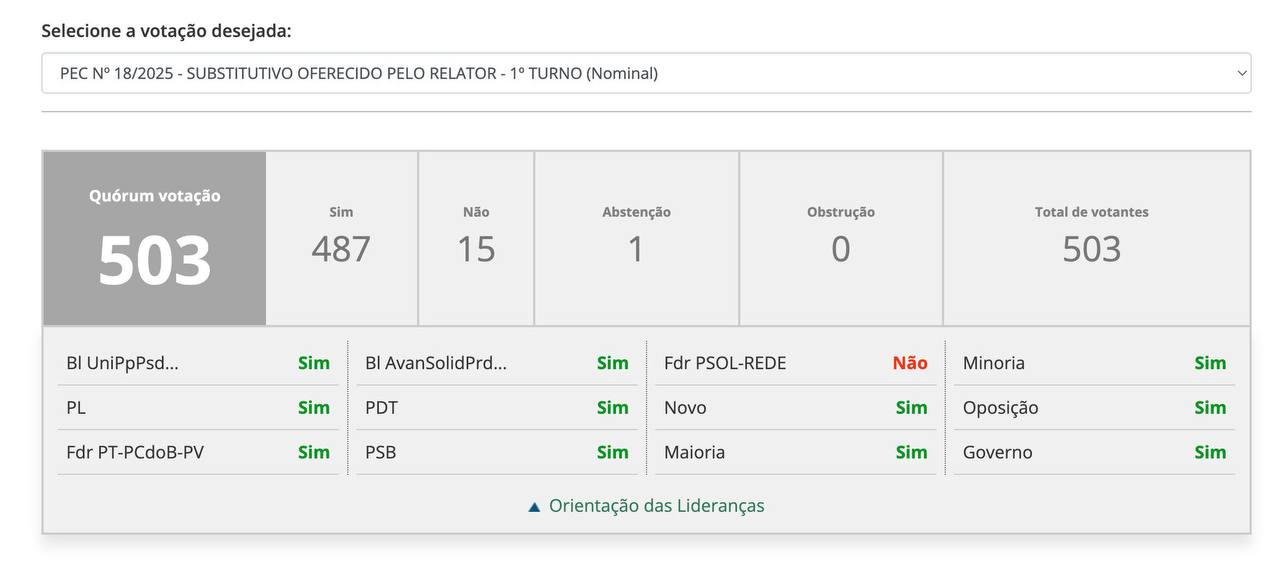Click the Maioria orientation row

coord(795,452)
